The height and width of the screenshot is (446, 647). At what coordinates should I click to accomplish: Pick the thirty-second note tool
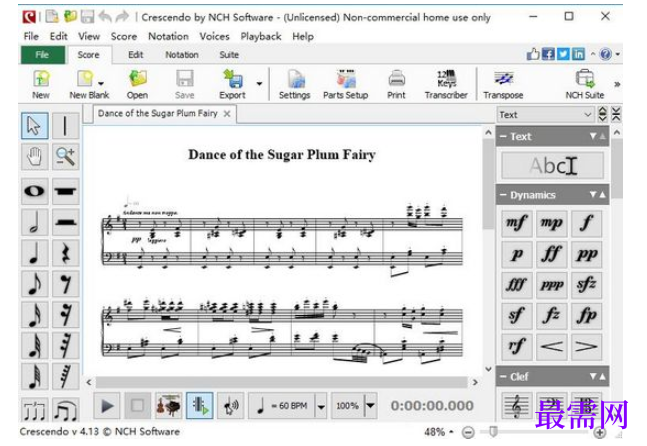pyautogui.click(x=35, y=346)
